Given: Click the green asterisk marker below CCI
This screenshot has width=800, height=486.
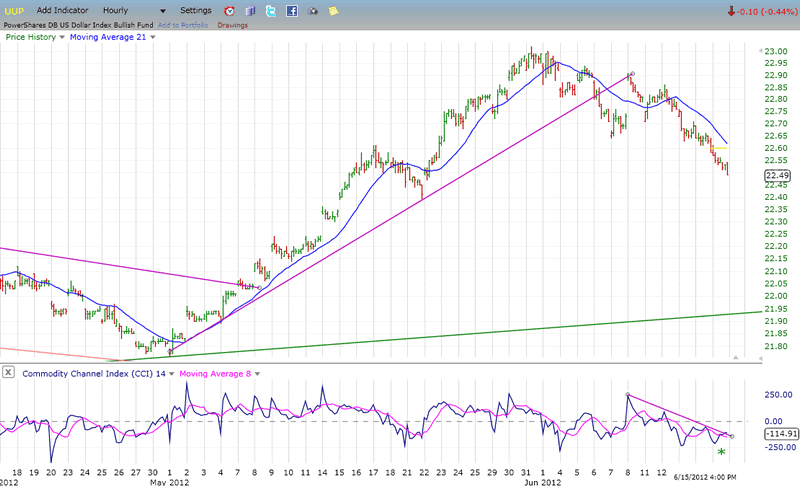Looking at the screenshot, I should tap(720, 453).
